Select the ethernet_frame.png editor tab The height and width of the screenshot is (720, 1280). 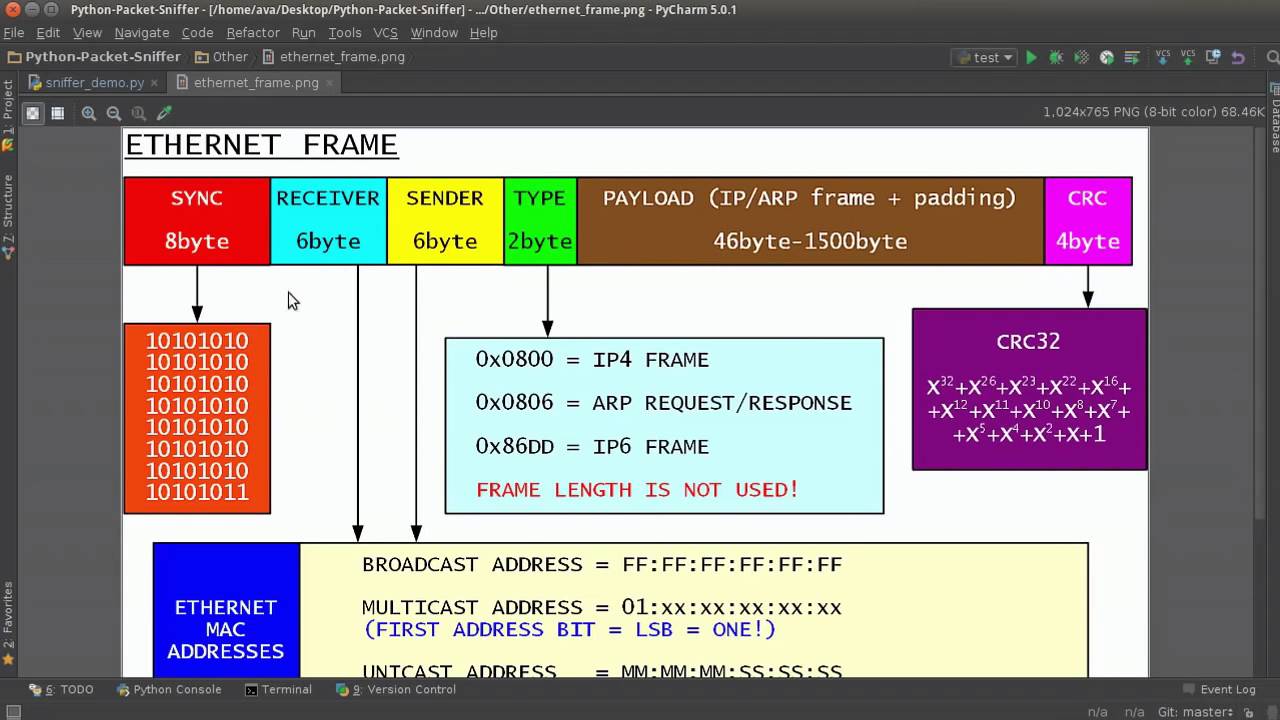[x=256, y=83]
